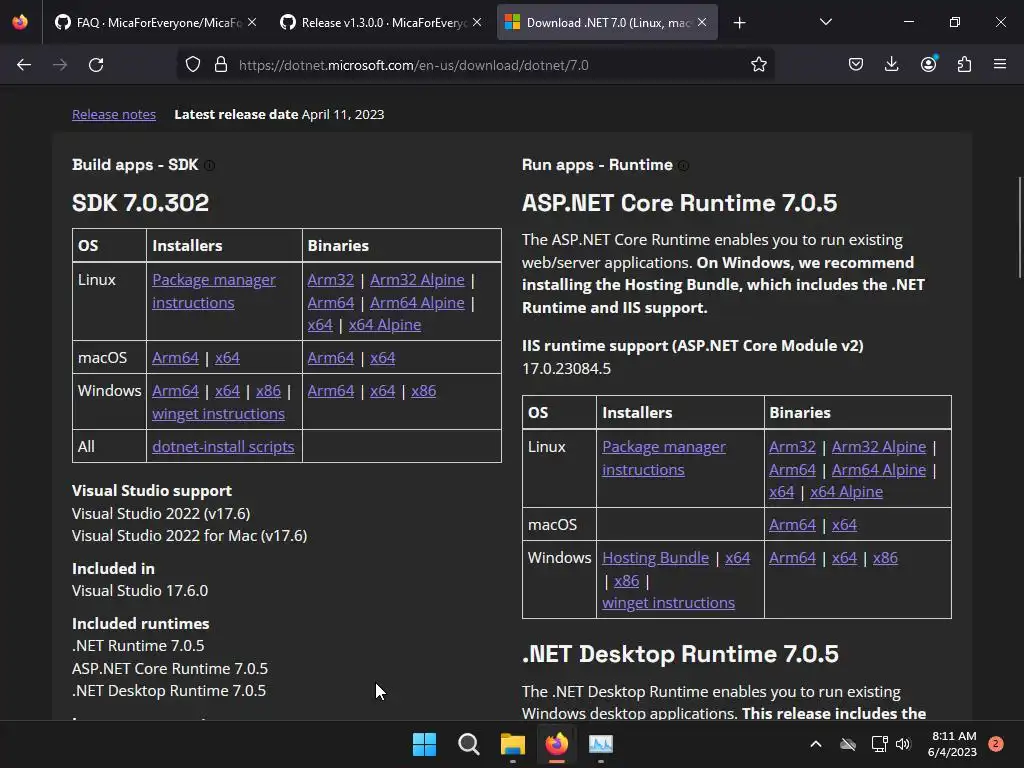Screen dimensions: 1024x768
Task: Open ASP.NET Runtime Linux Package manager instructions
Action: (664, 458)
